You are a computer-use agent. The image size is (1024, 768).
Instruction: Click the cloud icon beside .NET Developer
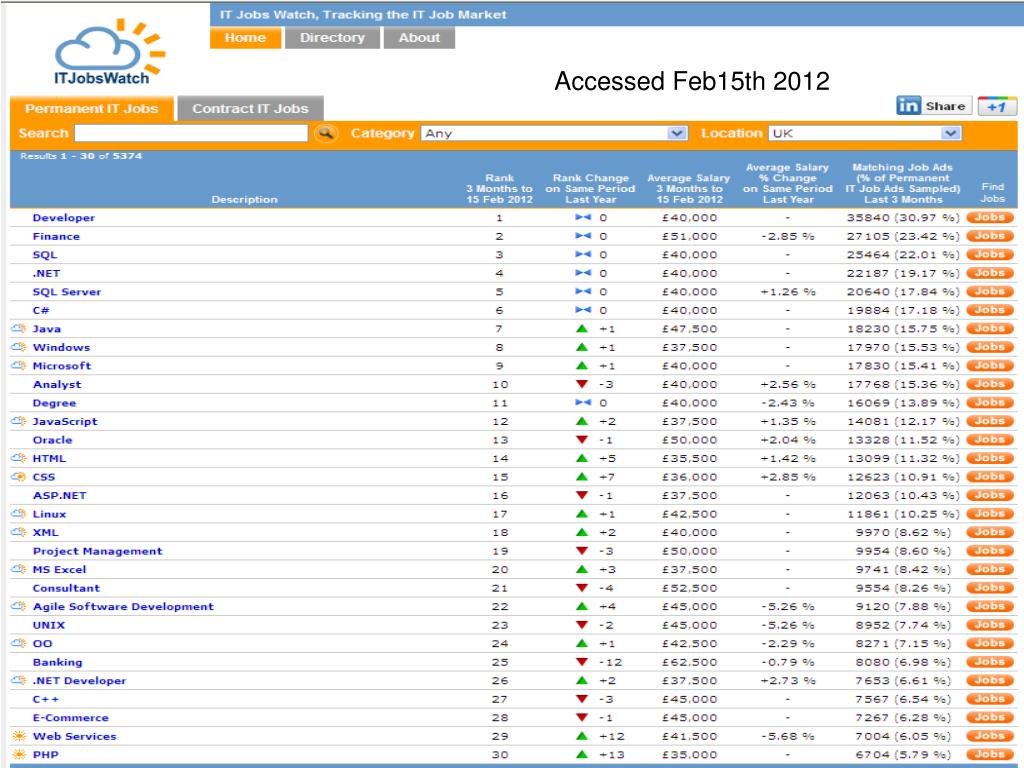19,680
